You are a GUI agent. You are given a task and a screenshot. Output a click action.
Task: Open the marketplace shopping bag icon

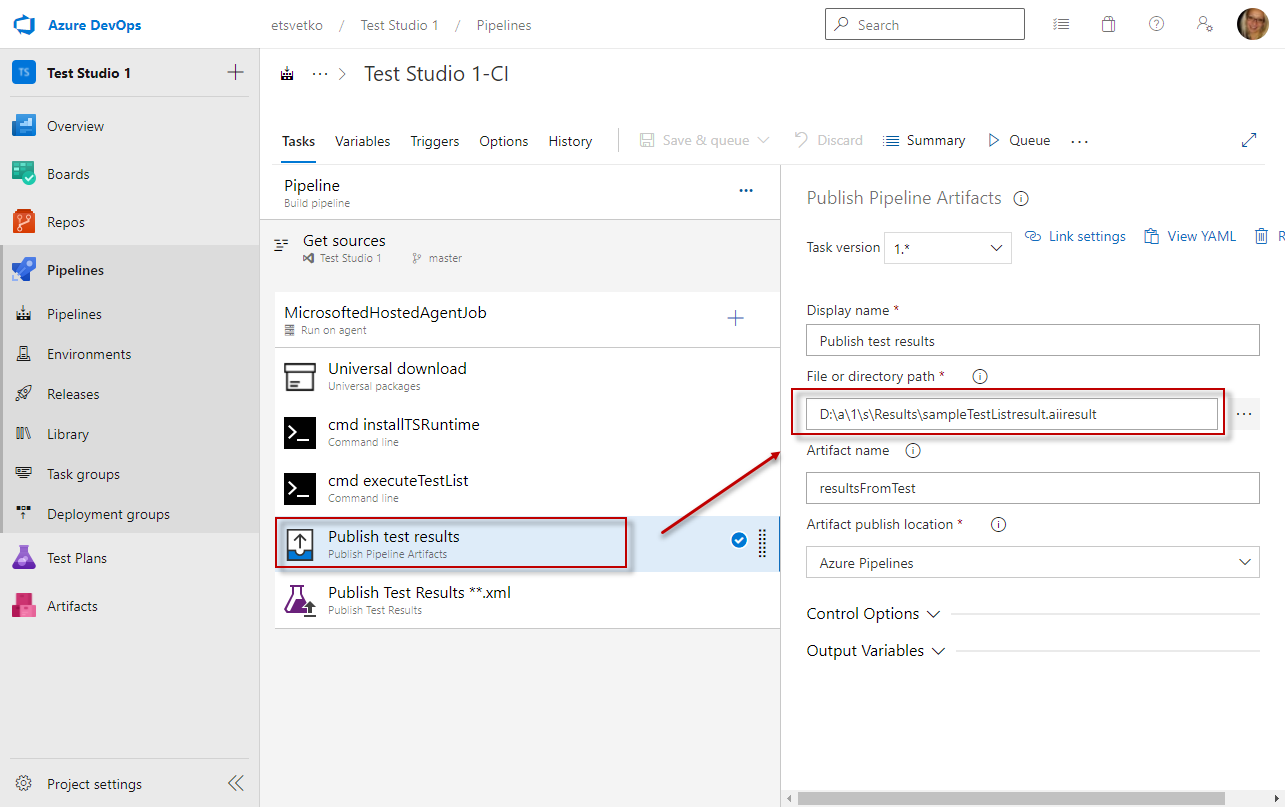point(1108,24)
